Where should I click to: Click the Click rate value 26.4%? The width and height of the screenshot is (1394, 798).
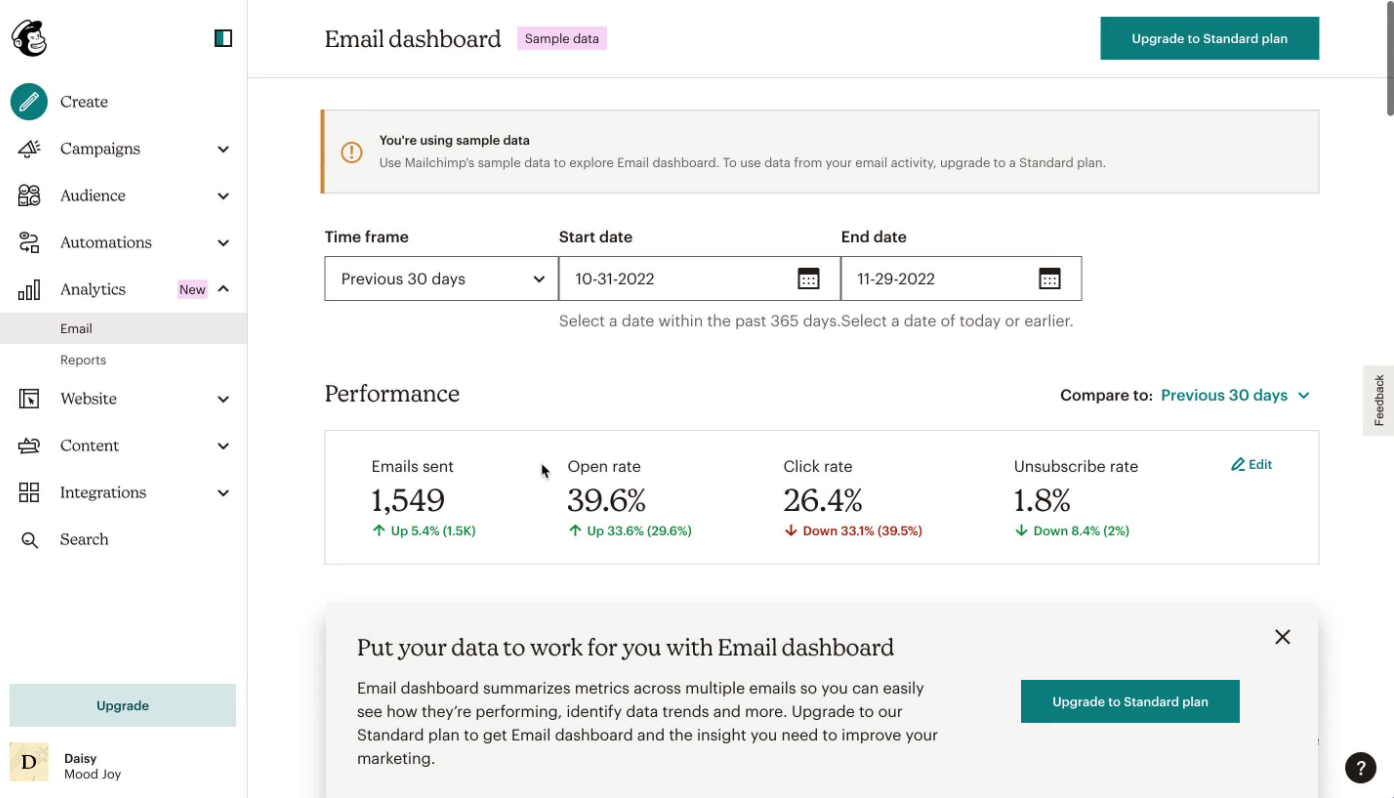(x=823, y=500)
